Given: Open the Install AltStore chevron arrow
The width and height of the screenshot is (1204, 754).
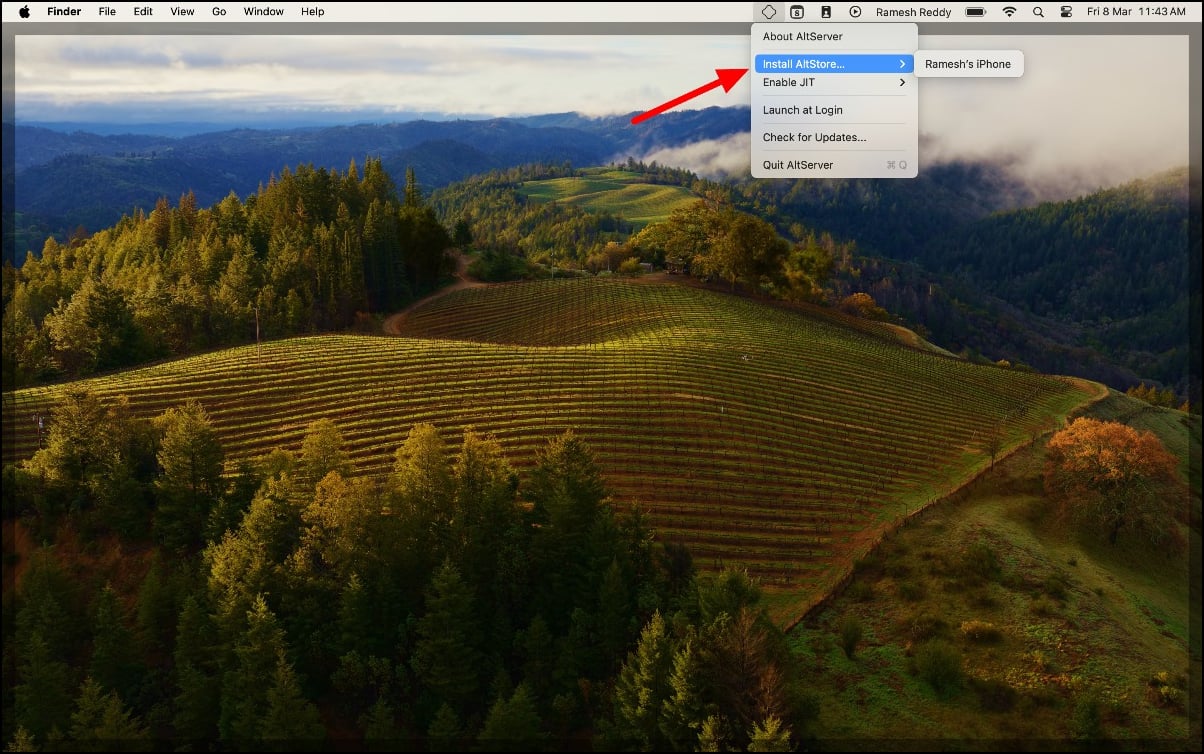Looking at the screenshot, I should [x=901, y=63].
